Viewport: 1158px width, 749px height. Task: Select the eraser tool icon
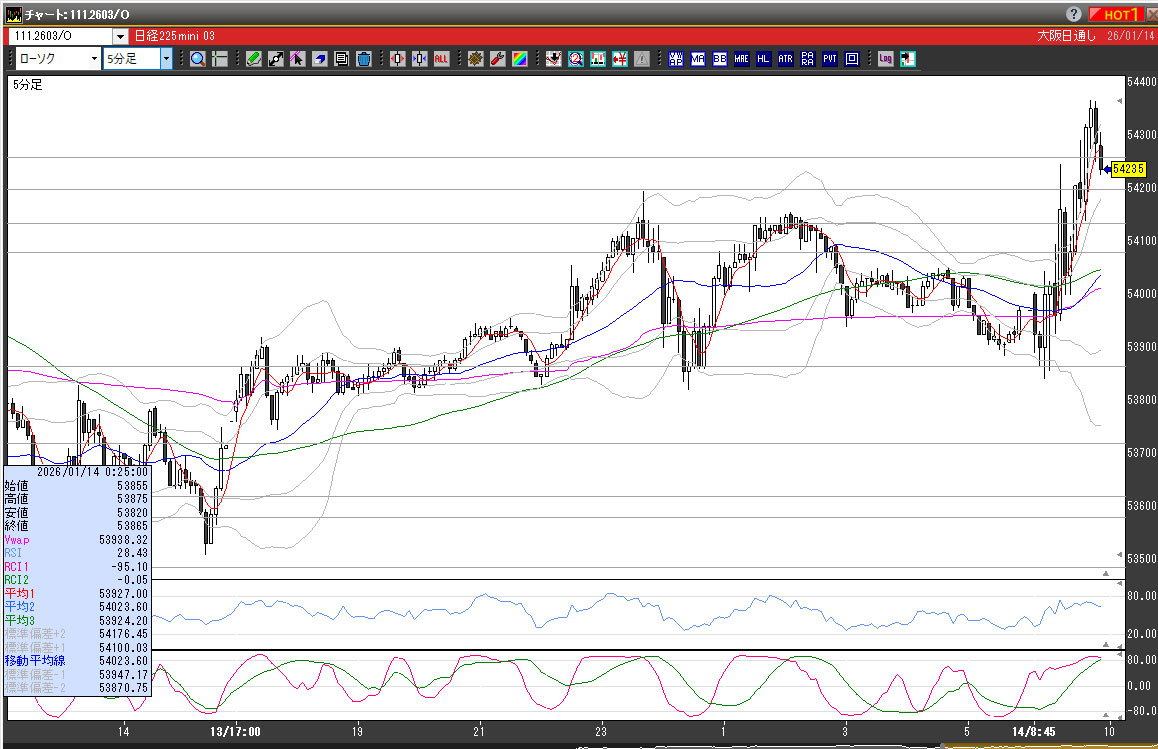(x=319, y=59)
